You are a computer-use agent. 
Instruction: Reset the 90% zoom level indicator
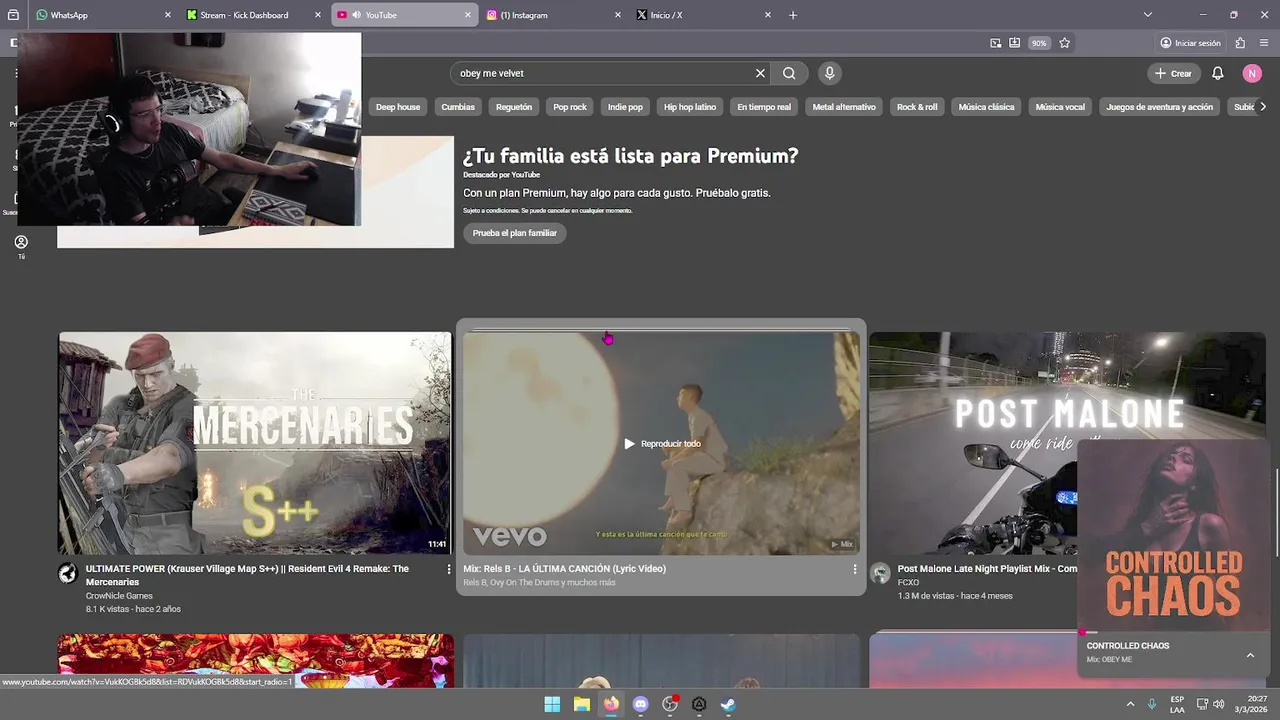point(1039,43)
